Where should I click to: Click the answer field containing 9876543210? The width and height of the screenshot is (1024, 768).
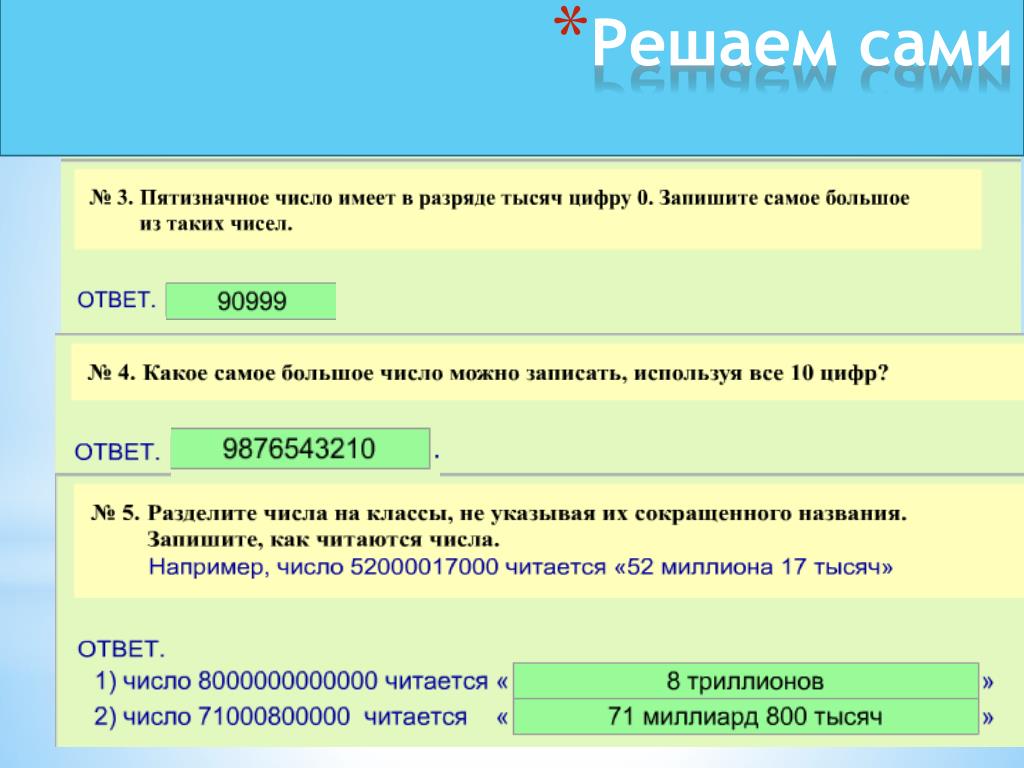300,448
